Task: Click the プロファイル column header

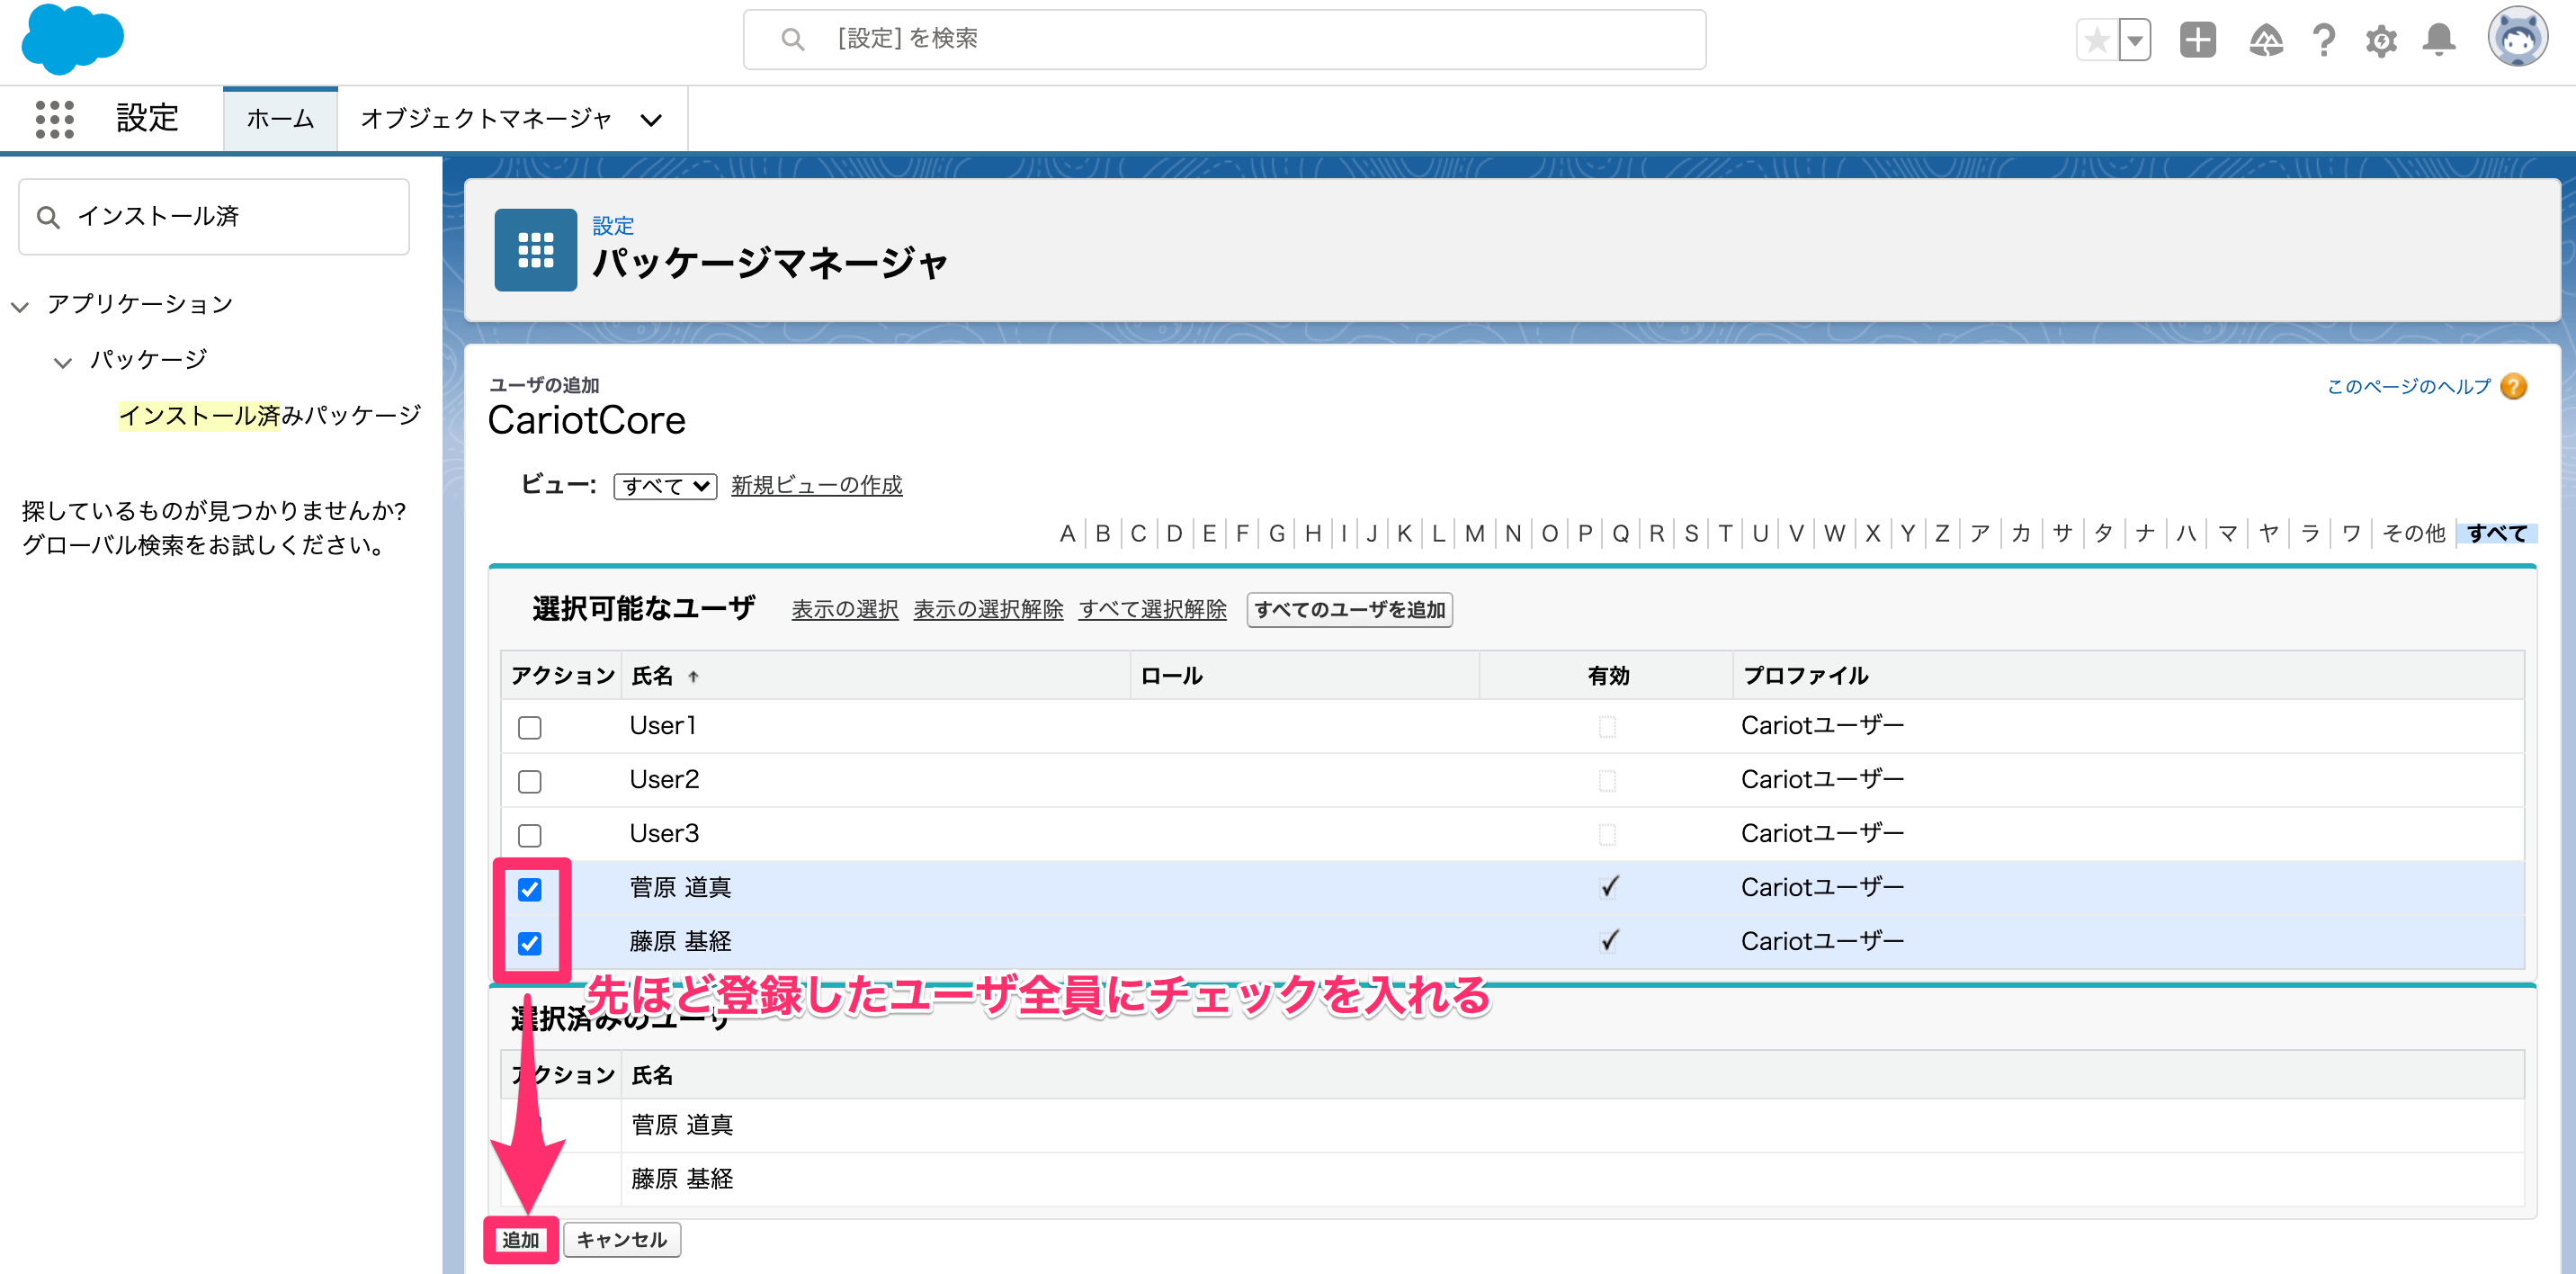Action: click(1805, 676)
